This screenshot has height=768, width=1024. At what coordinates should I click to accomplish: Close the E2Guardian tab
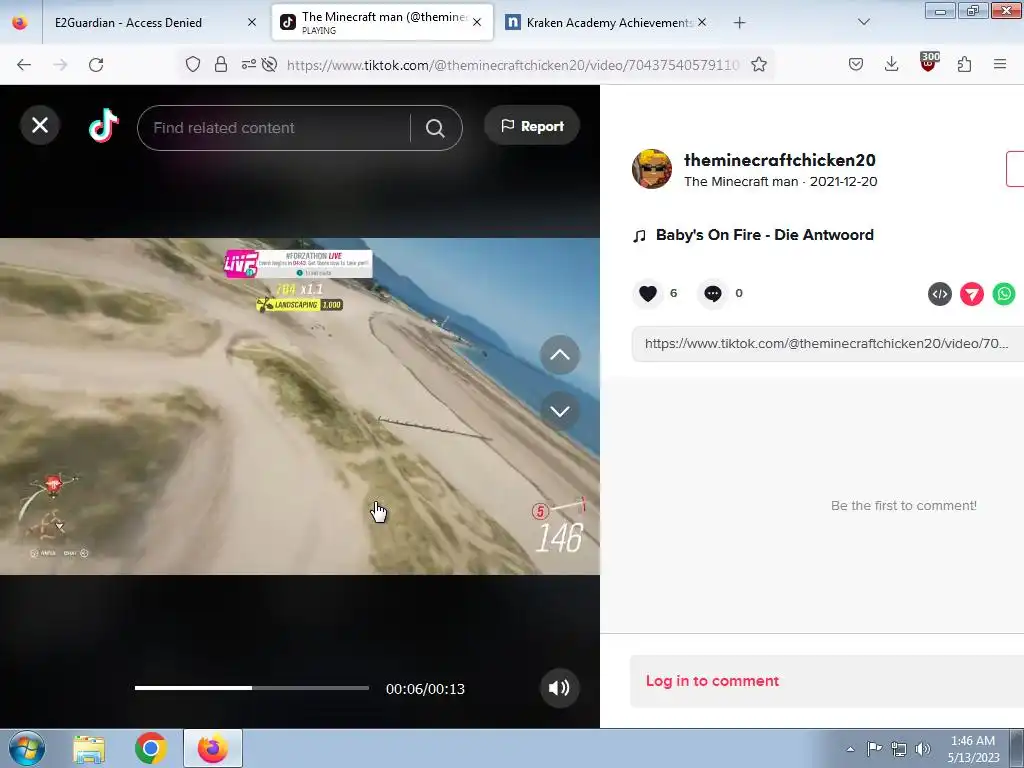(x=251, y=22)
